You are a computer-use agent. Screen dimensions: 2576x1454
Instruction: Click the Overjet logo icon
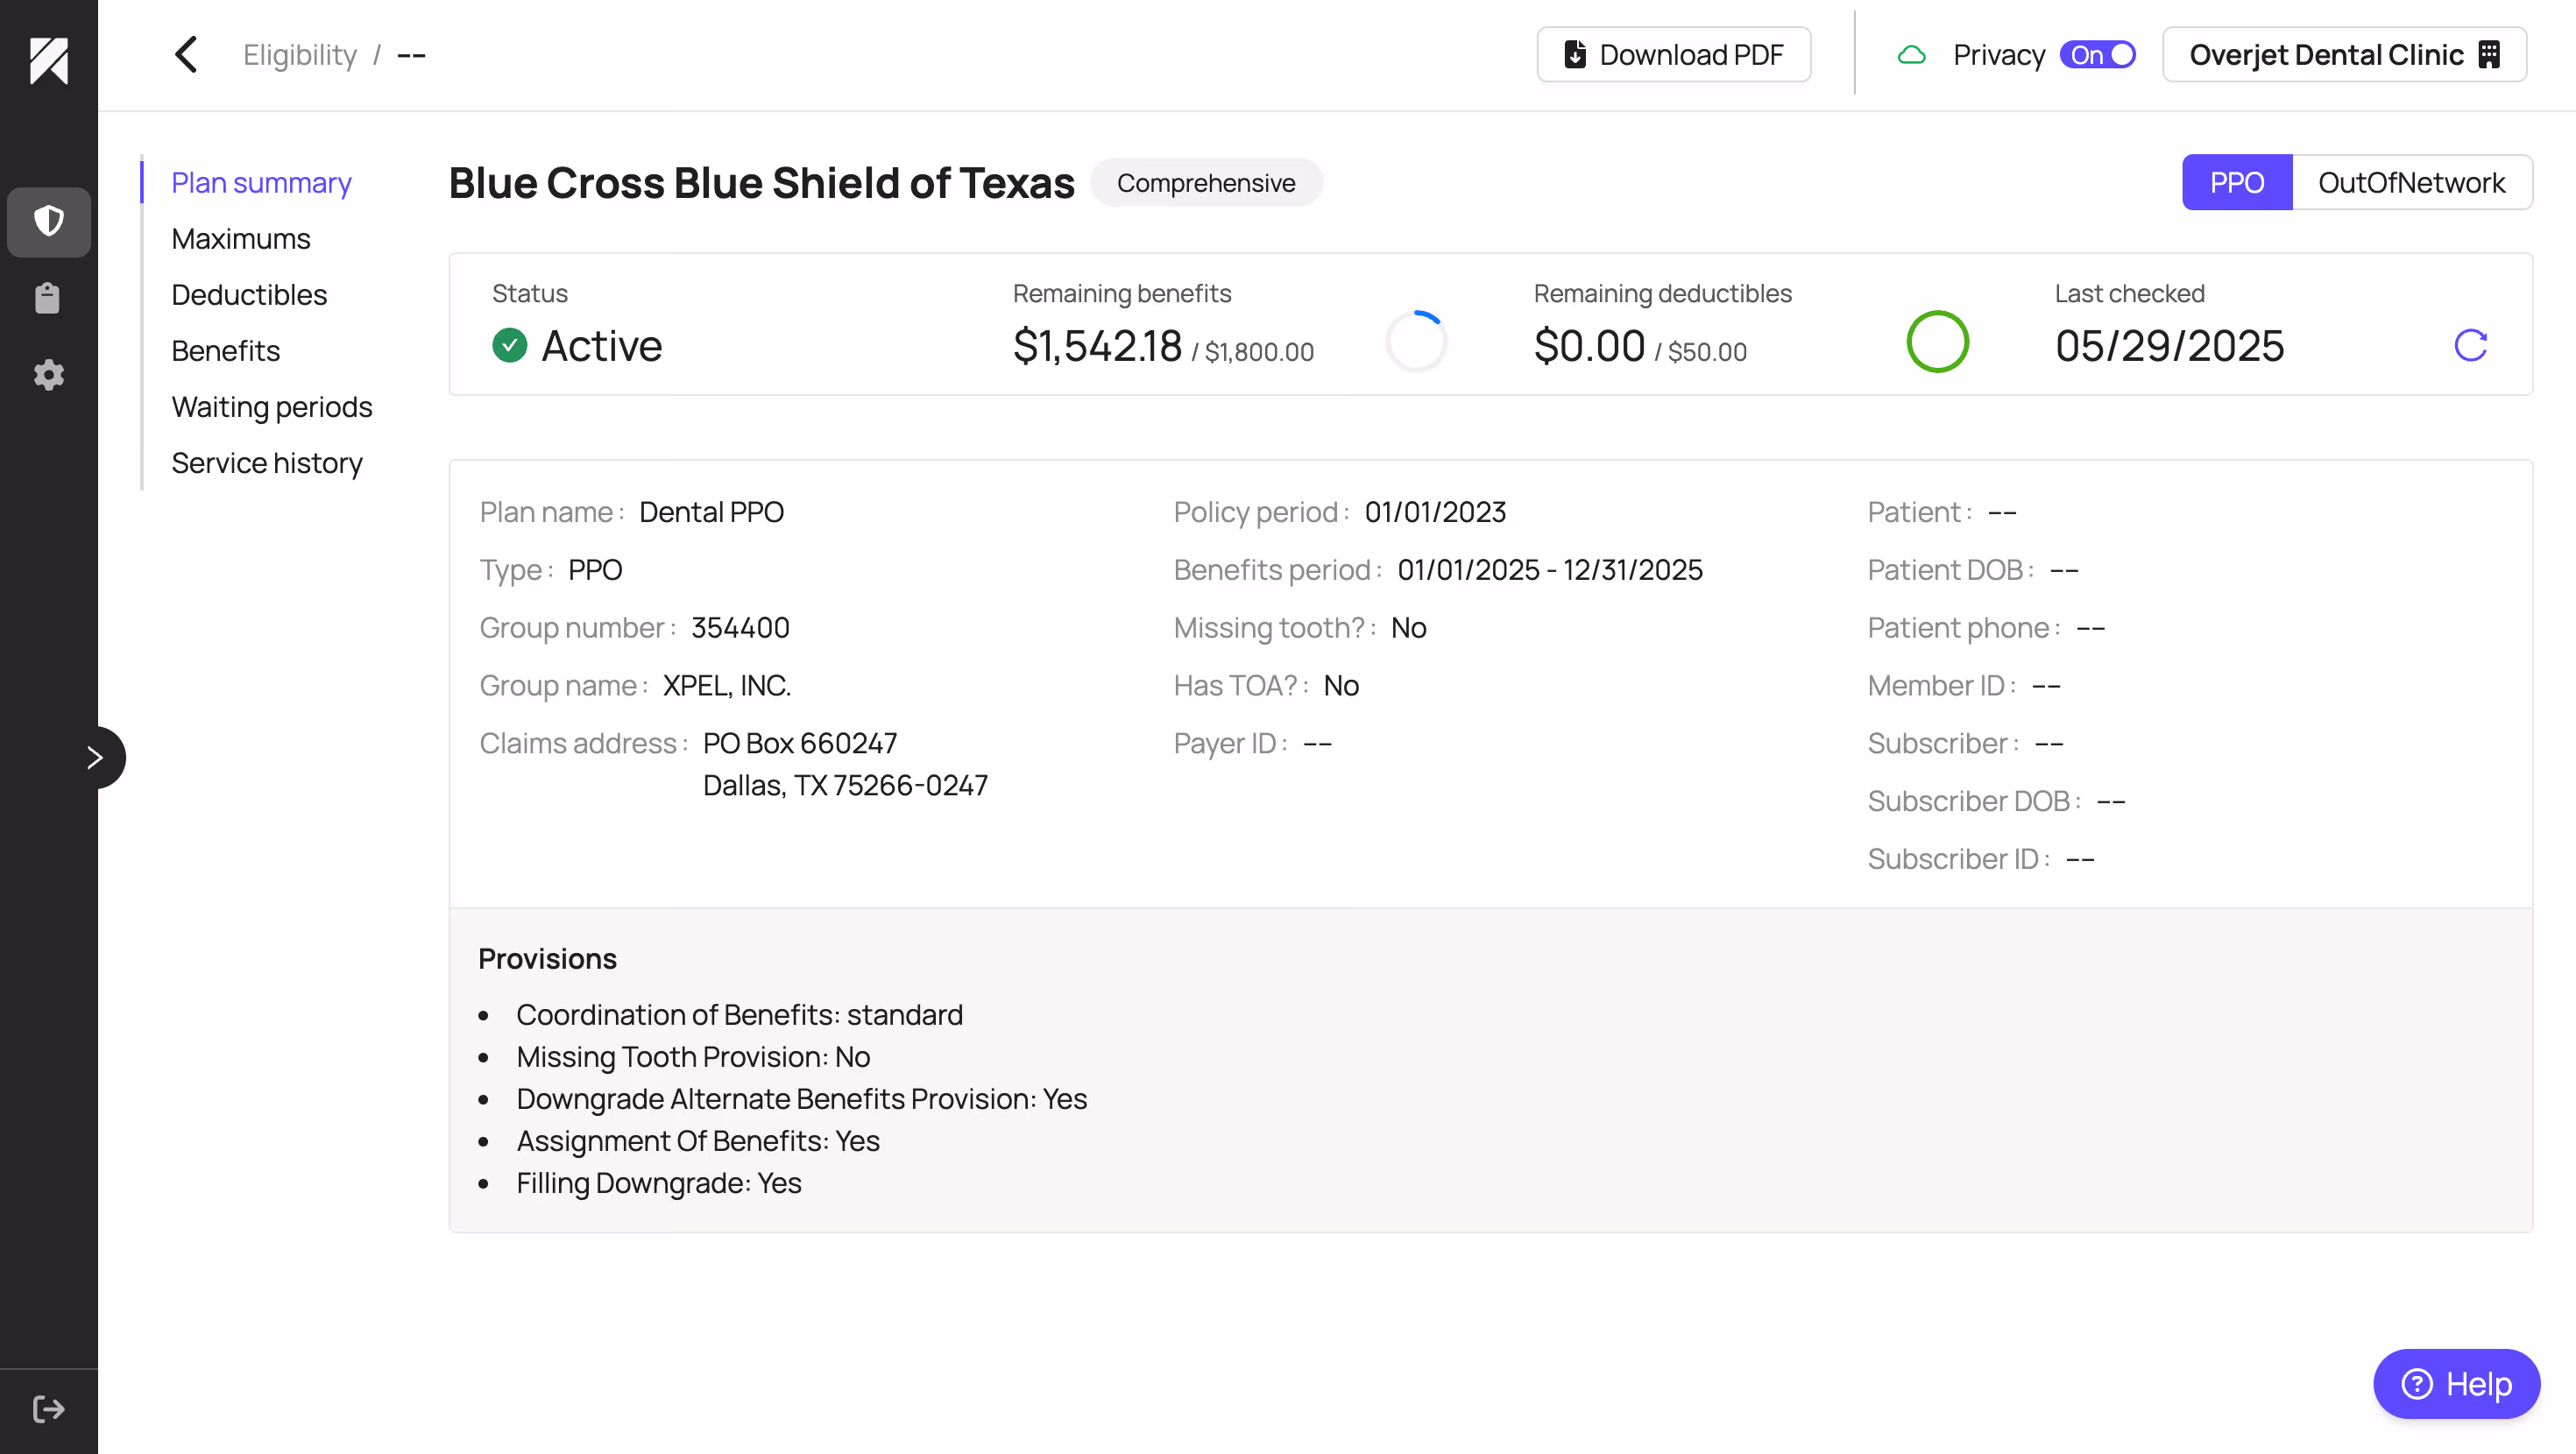[48, 60]
